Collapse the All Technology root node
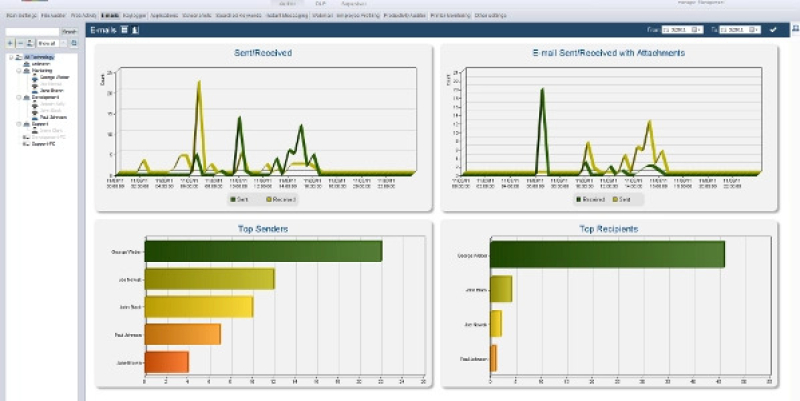 pos(11,57)
